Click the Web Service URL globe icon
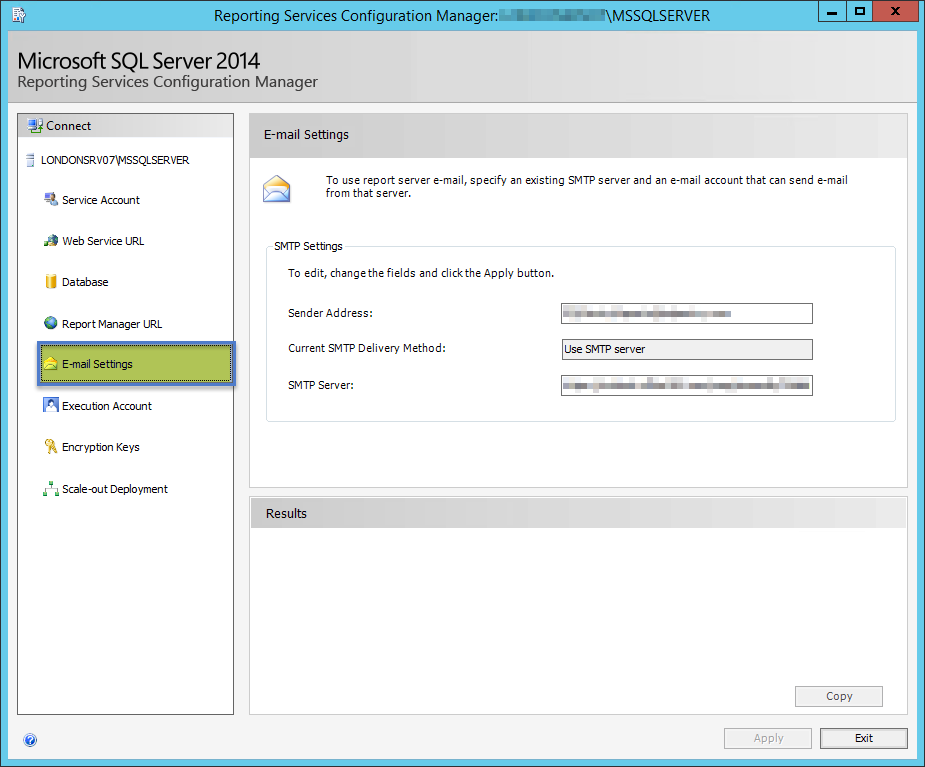Screen dimensions: 925x767 tap(51, 241)
